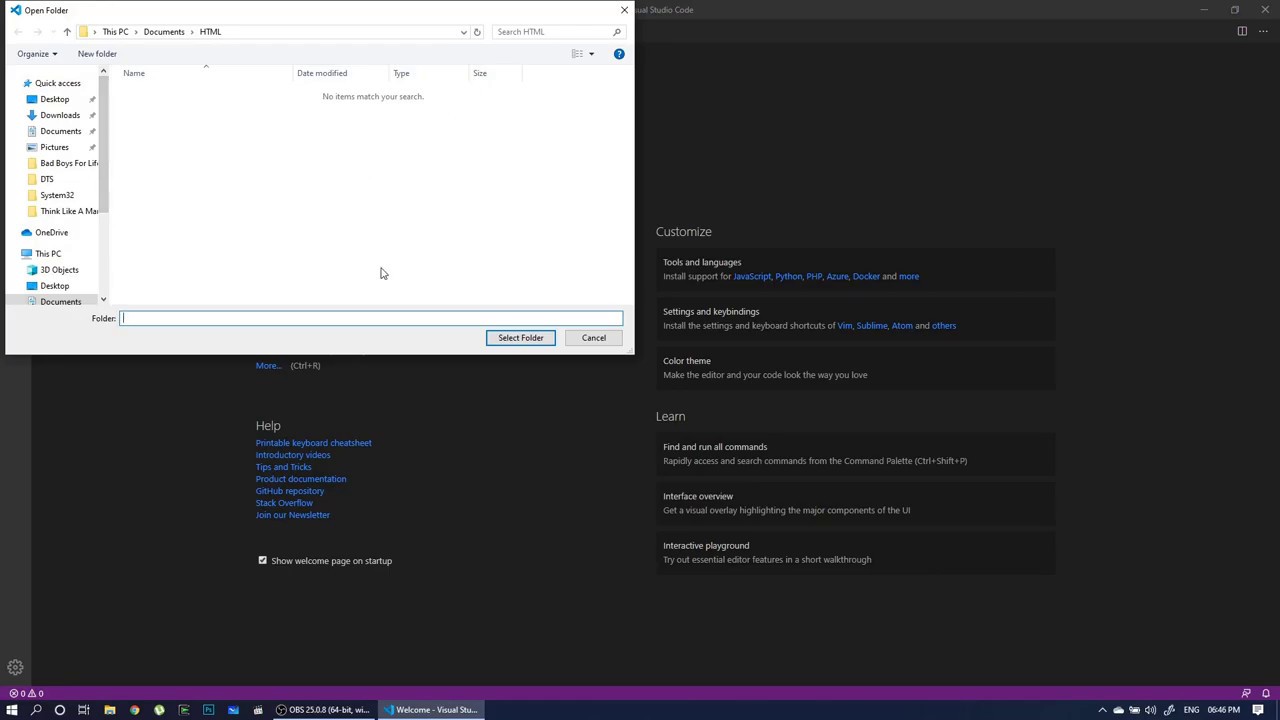
Task: Open the view options dropdown arrow
Action: pos(591,54)
